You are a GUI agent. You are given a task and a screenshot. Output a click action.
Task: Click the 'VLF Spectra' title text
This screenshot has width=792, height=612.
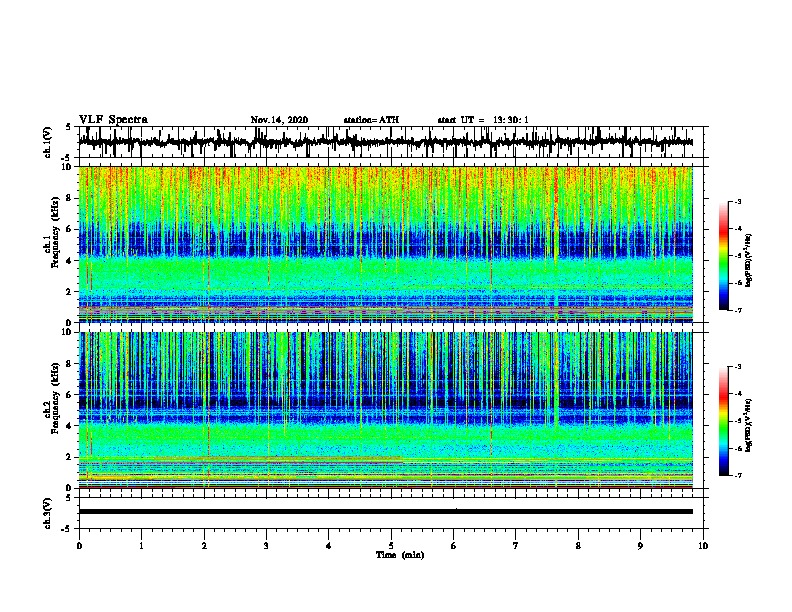pos(113,120)
